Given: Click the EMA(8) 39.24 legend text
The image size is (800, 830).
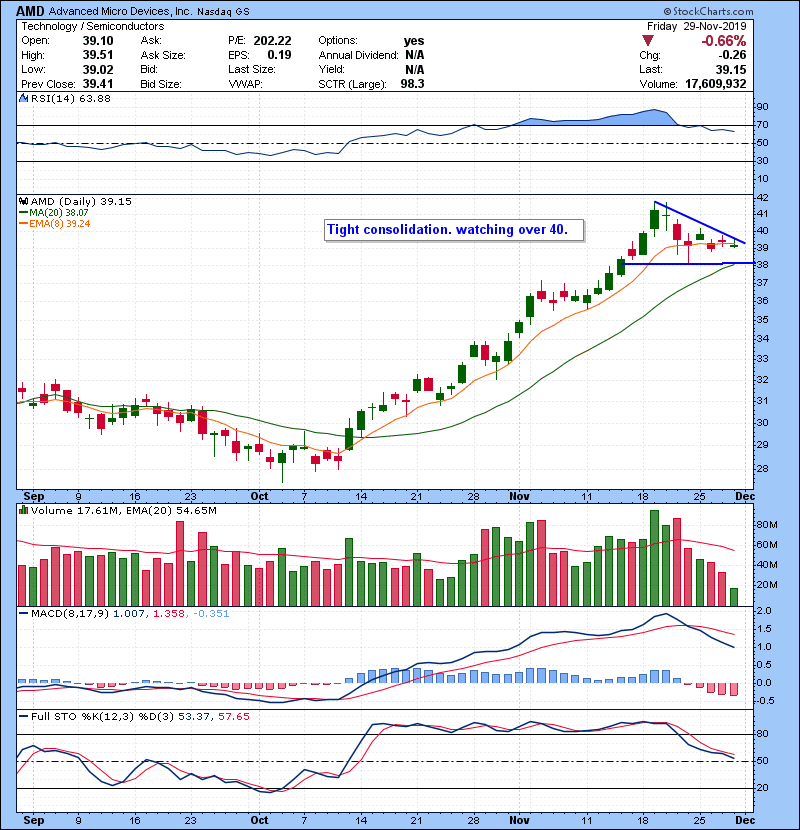Looking at the screenshot, I should tap(60, 224).
